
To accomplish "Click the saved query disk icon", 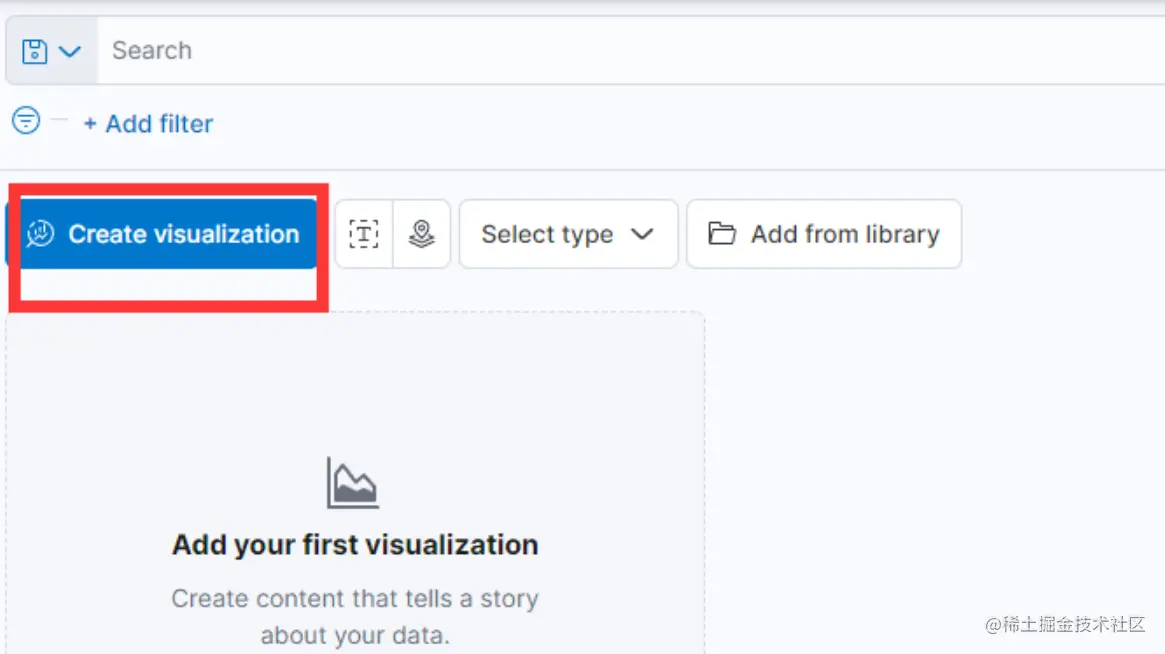I will pyautogui.click(x=34, y=51).
